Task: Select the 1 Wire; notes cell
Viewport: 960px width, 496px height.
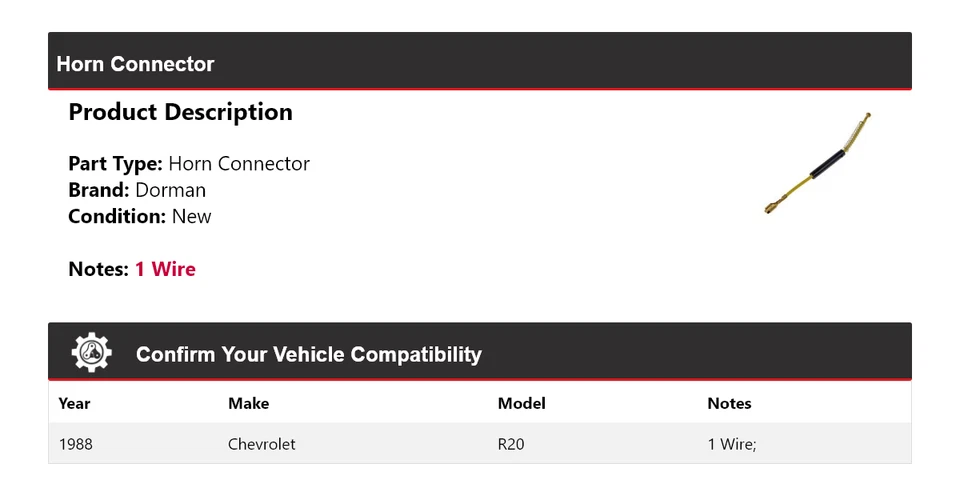Action: (x=732, y=444)
